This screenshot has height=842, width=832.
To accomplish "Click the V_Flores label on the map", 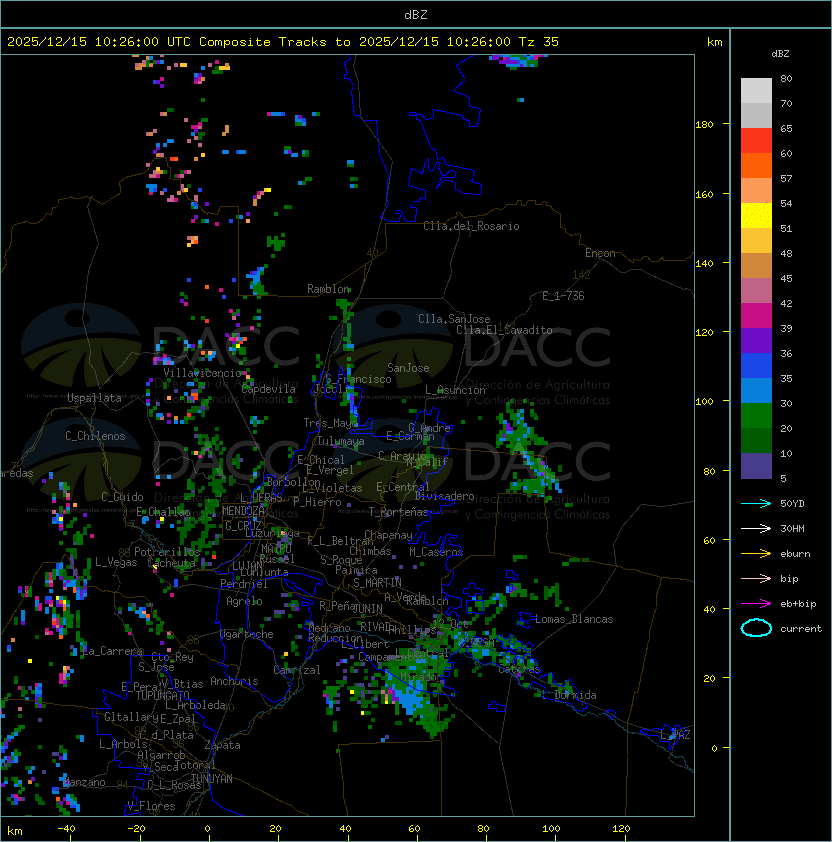I will click(x=151, y=806).
